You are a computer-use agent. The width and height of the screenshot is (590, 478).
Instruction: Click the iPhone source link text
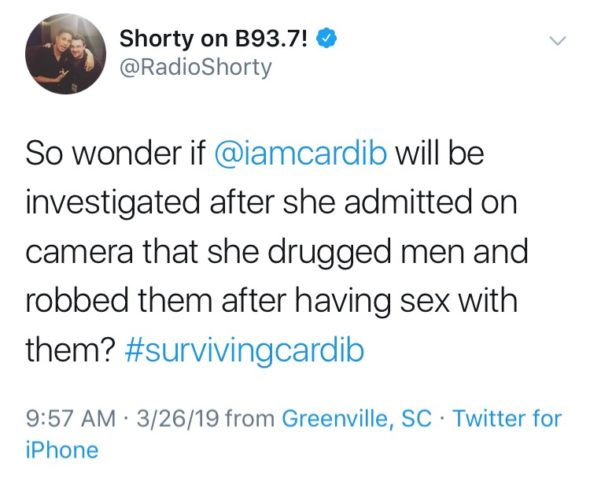62,450
